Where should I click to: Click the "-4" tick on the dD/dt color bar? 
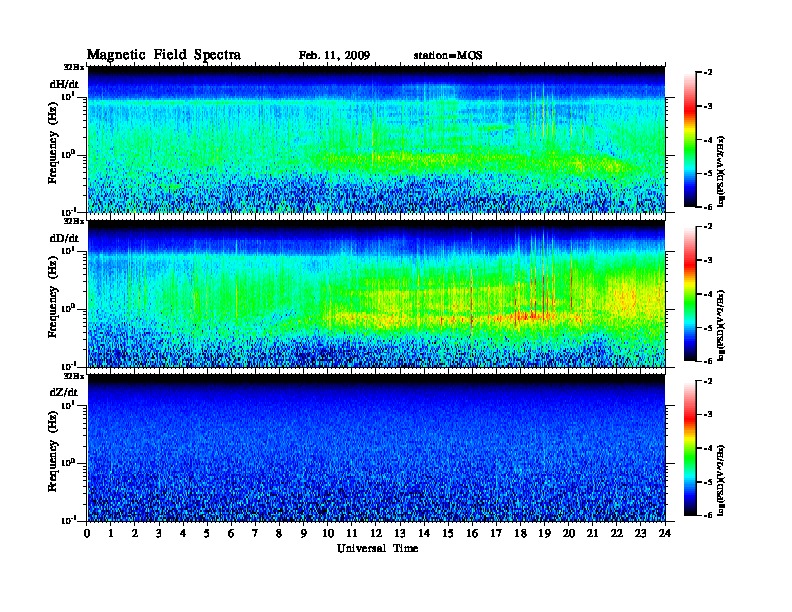(708, 294)
